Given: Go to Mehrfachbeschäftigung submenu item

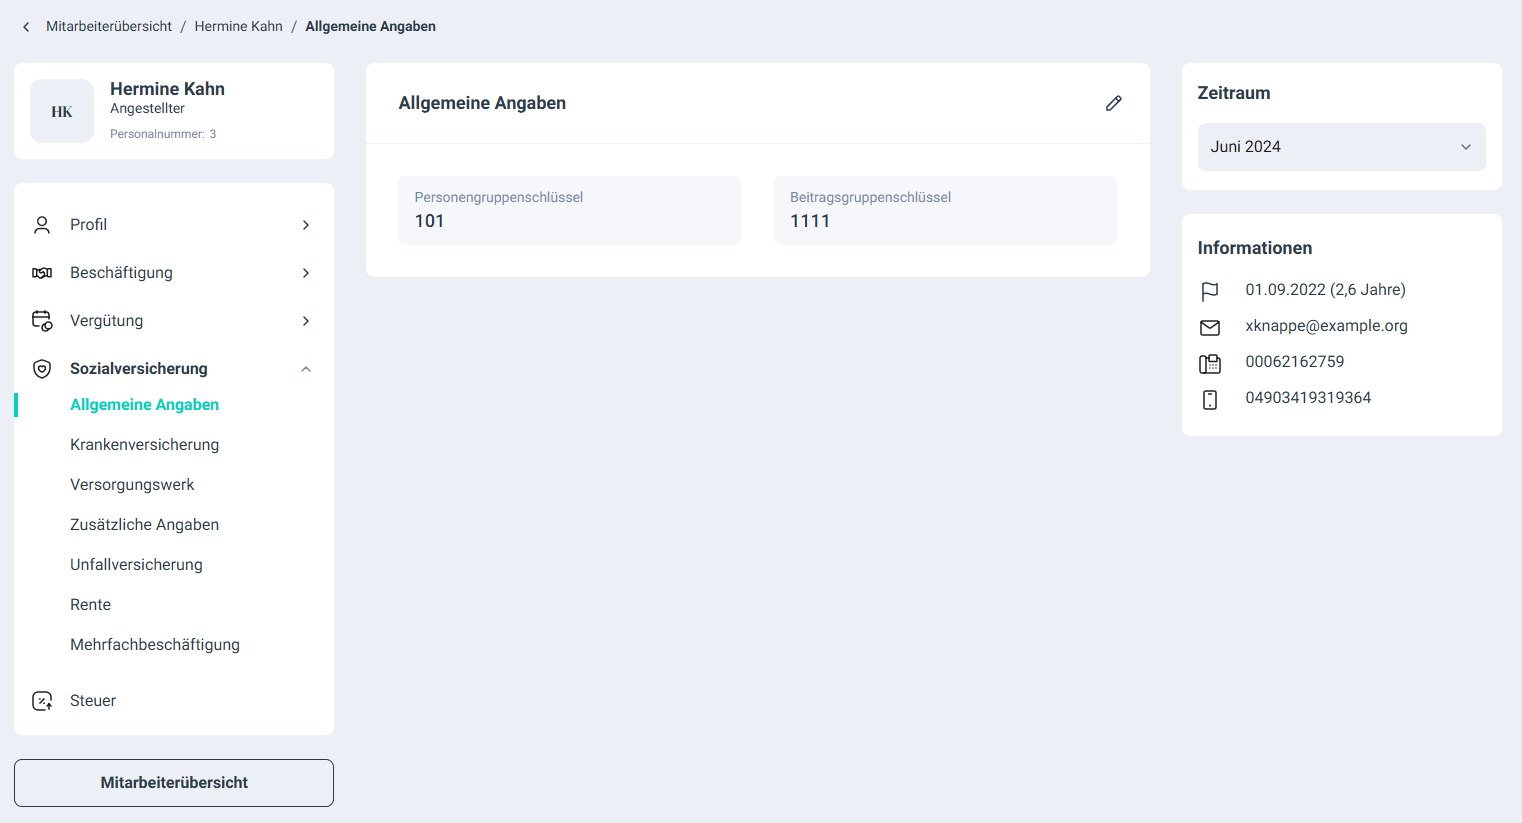Looking at the screenshot, I should point(155,645).
